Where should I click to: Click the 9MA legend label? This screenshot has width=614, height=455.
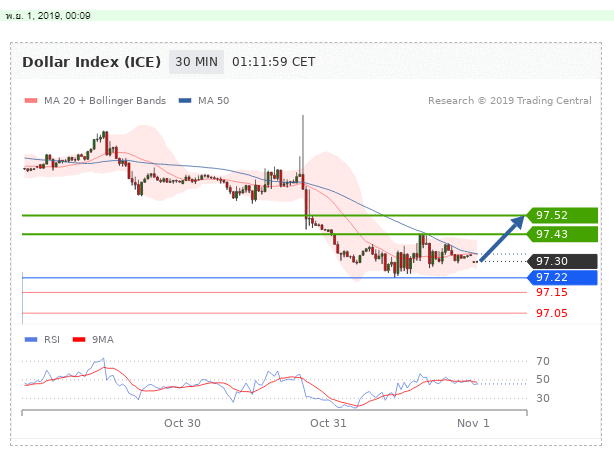tap(103, 339)
